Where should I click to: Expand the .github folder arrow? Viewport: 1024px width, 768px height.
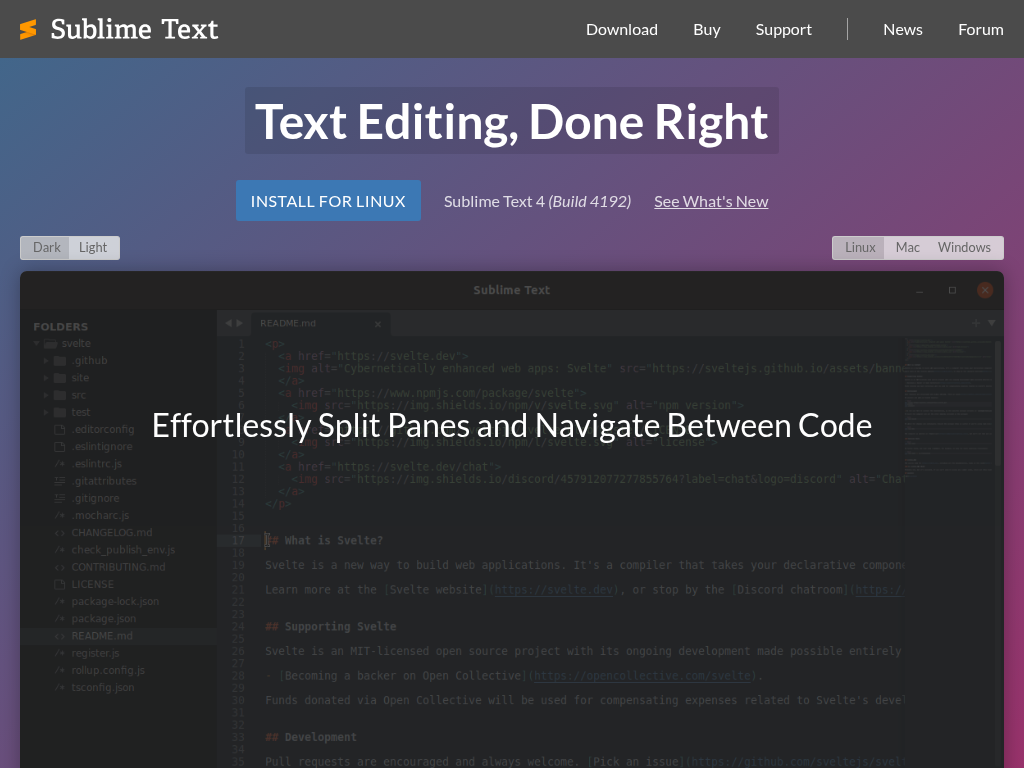click(46, 360)
